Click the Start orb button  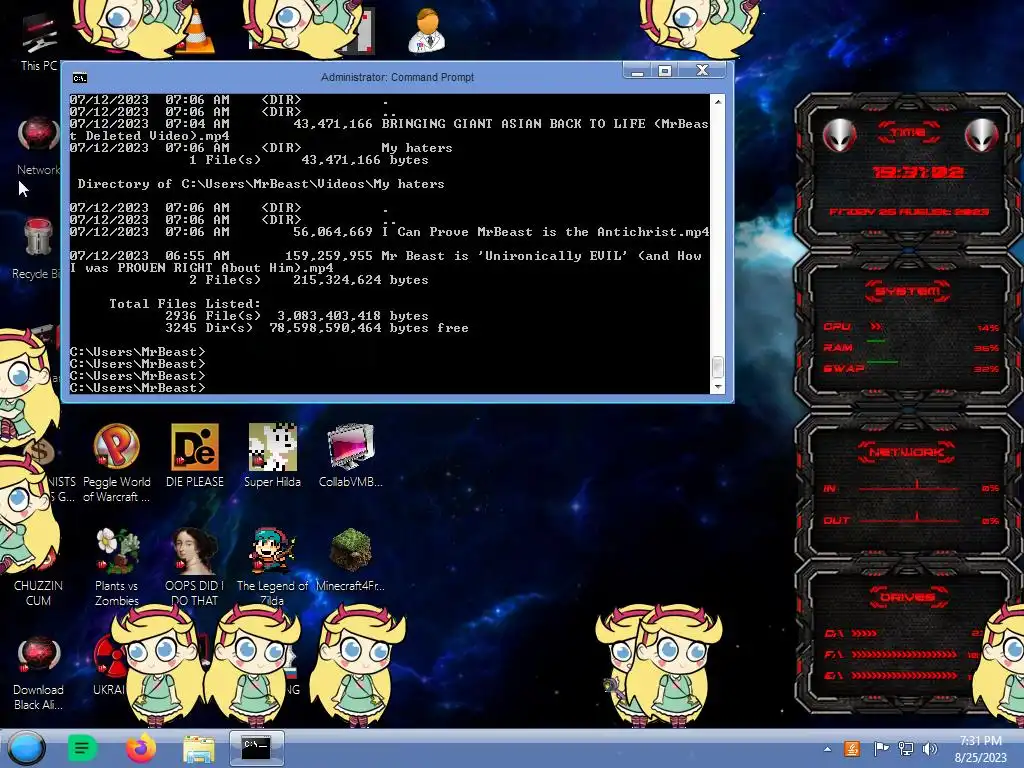(x=27, y=748)
